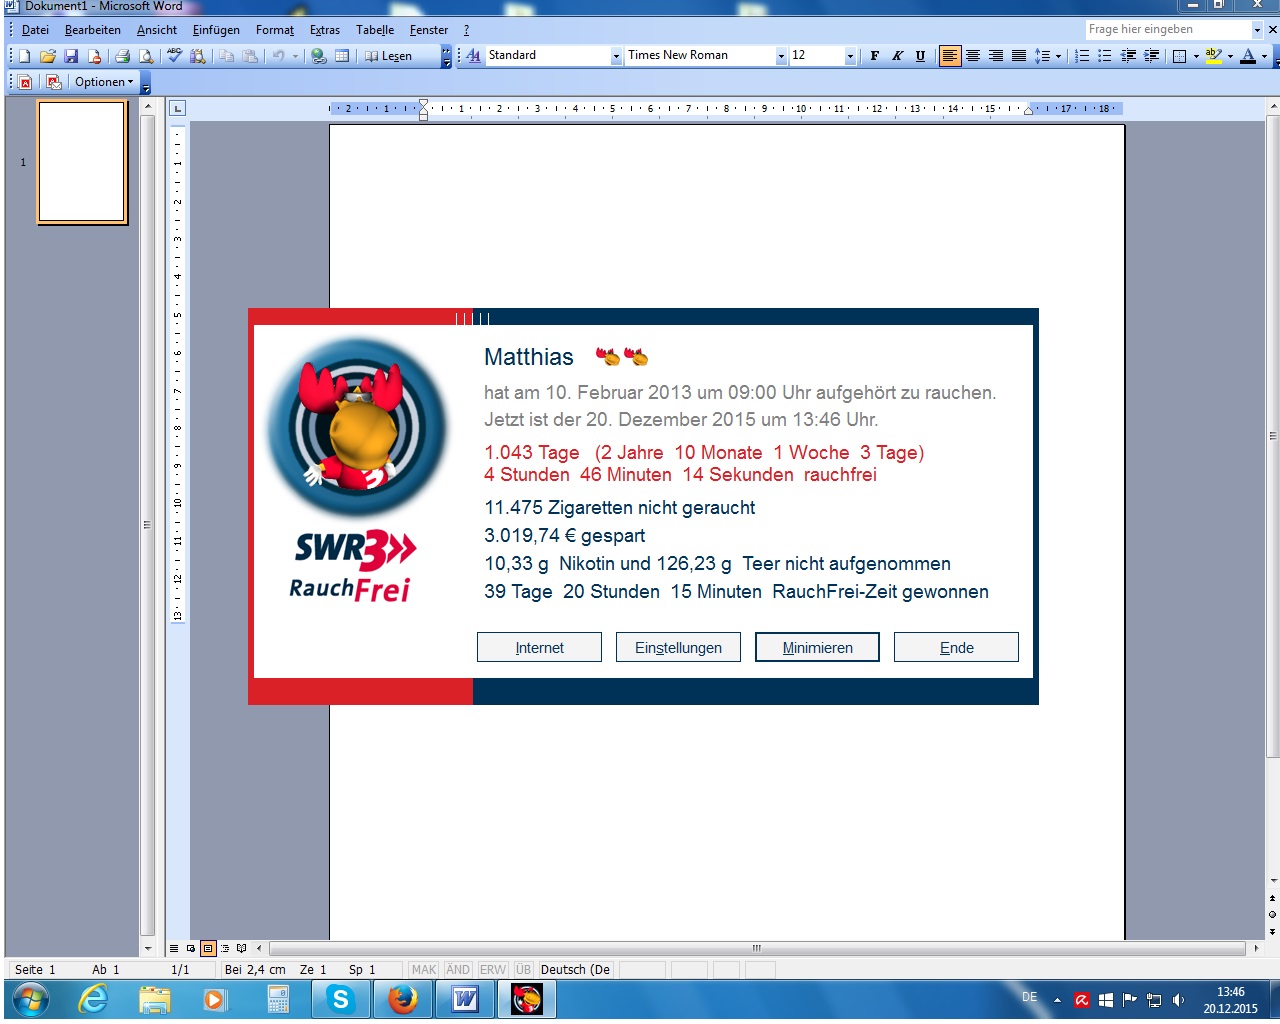Image resolution: width=1280 pixels, height=1024 pixels.
Task: Open the font size 12 dropdown
Action: click(850, 56)
